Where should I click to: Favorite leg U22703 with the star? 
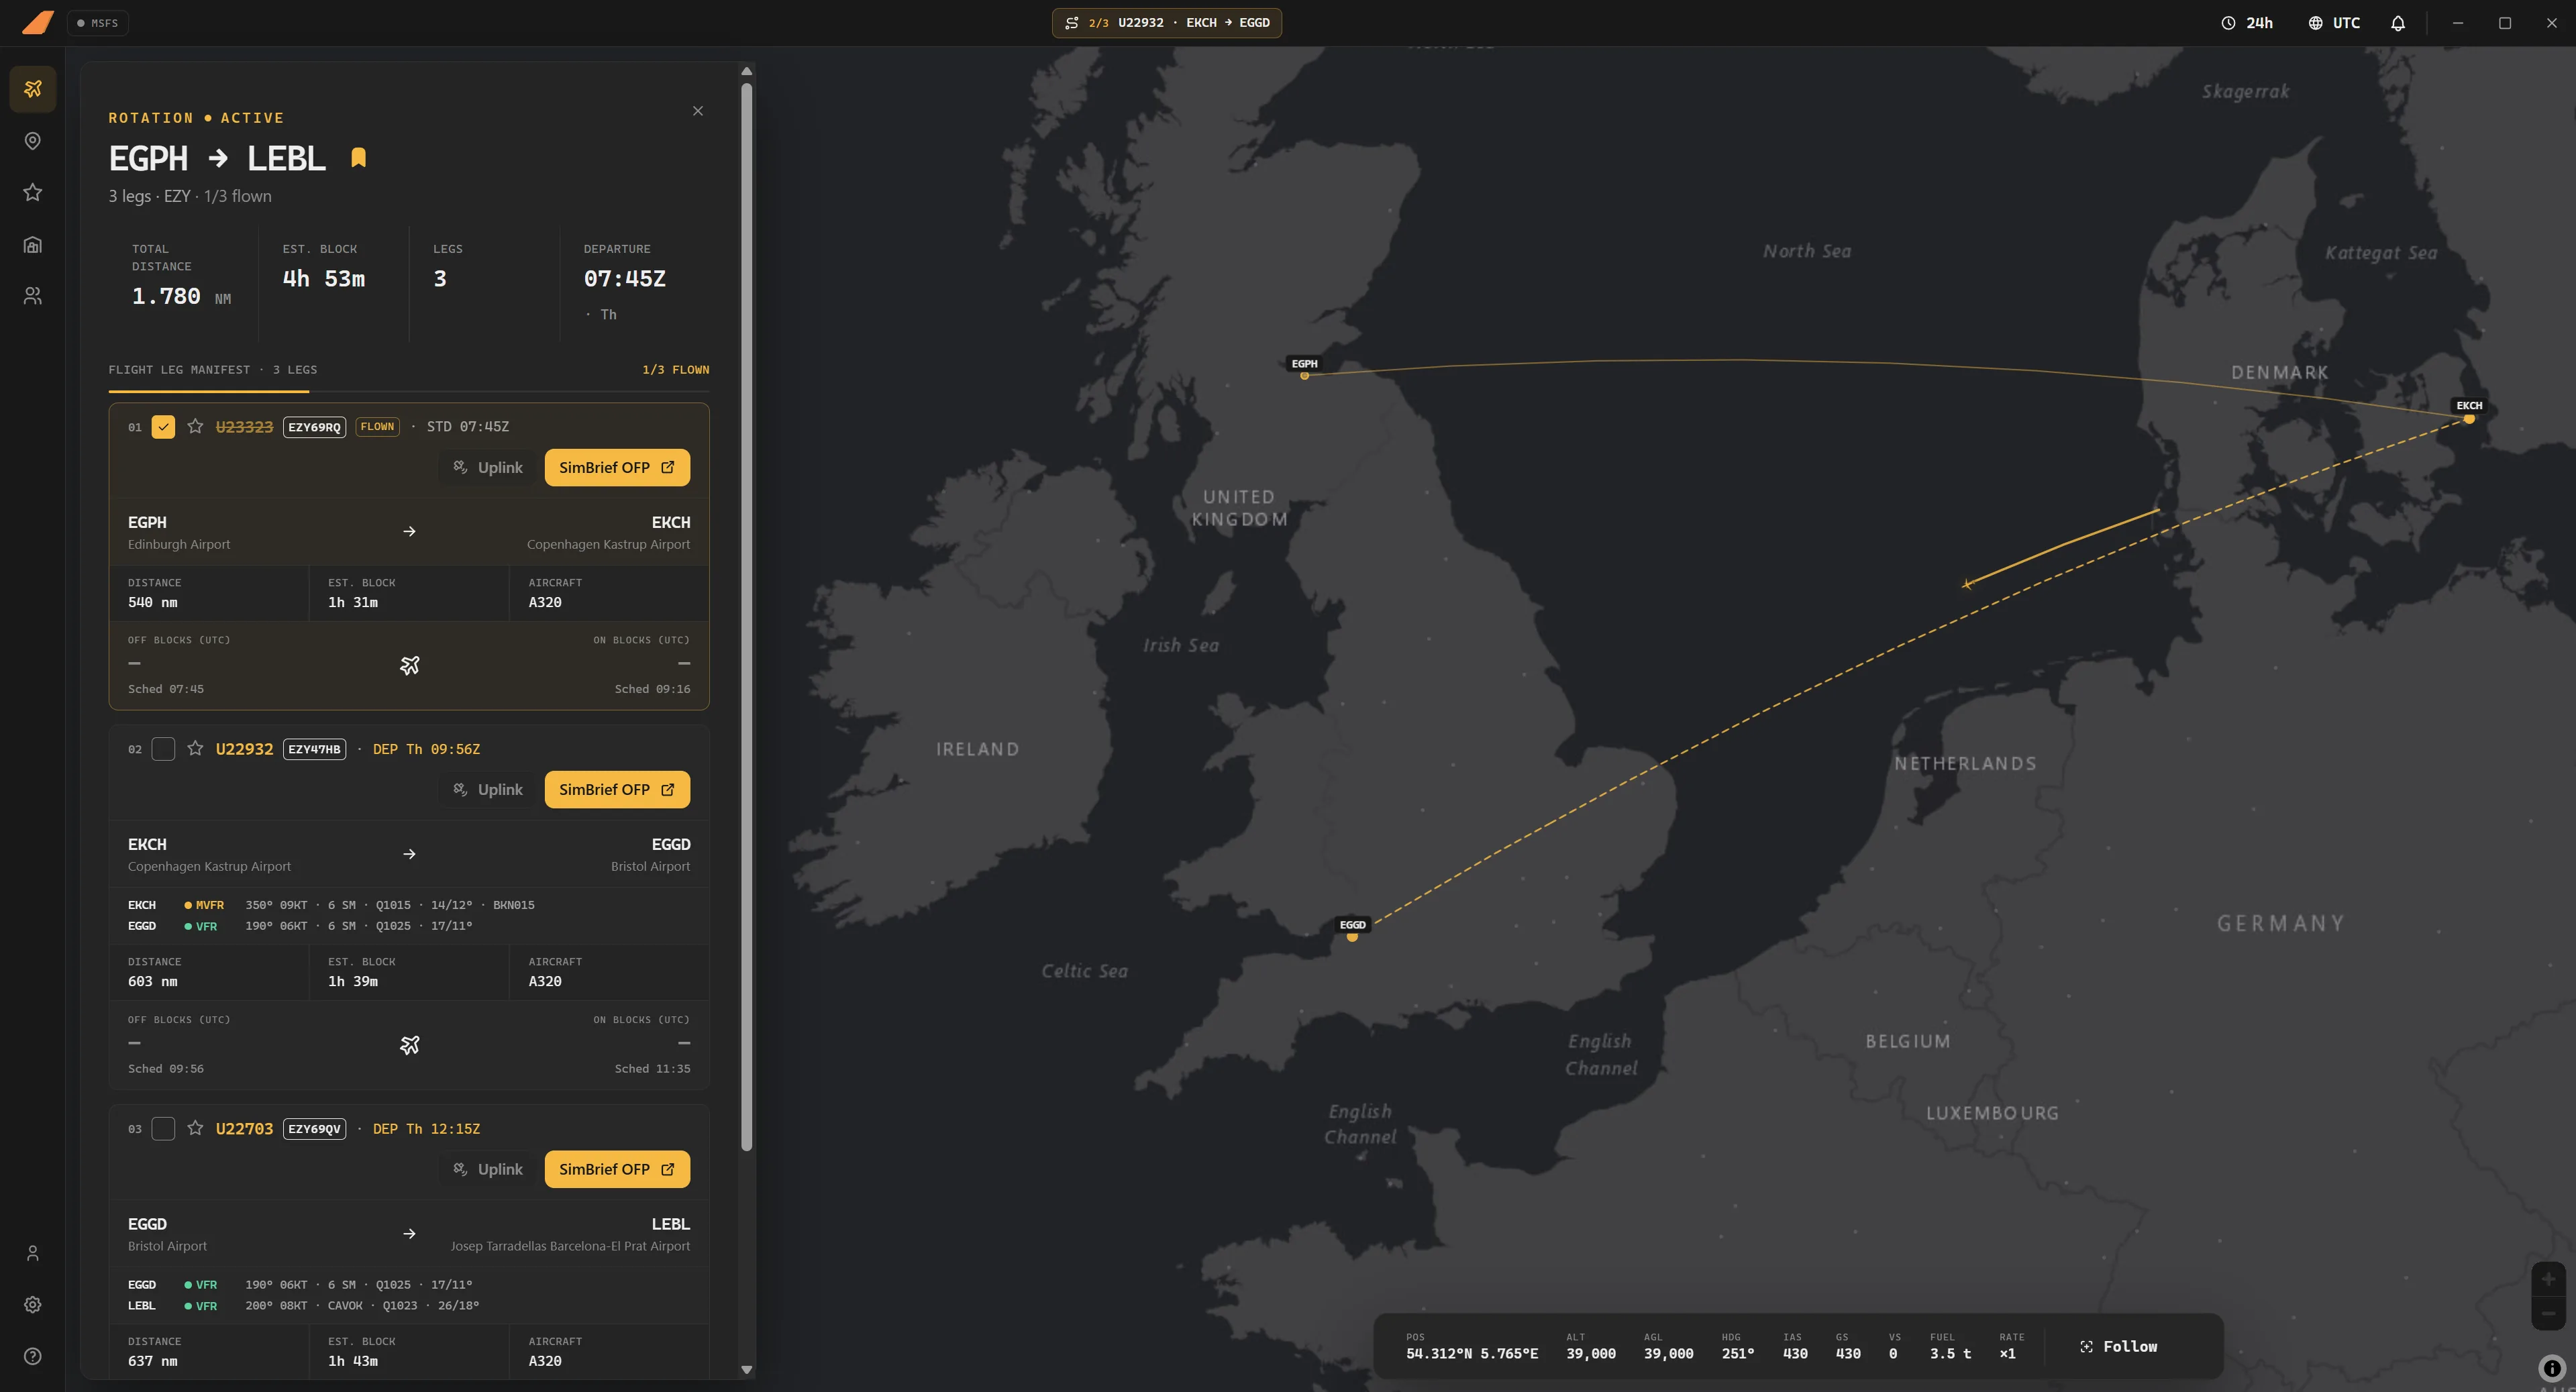coord(195,1129)
